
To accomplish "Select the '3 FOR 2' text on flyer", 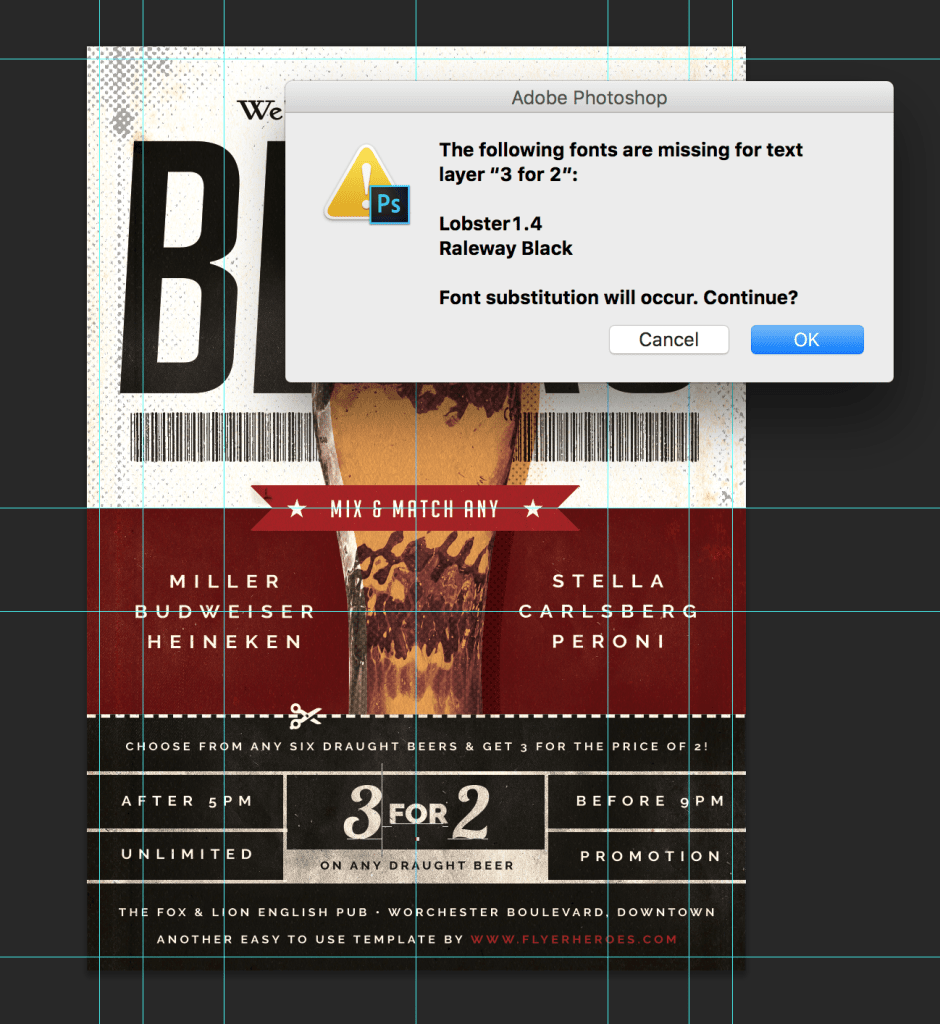I will 416,812.
